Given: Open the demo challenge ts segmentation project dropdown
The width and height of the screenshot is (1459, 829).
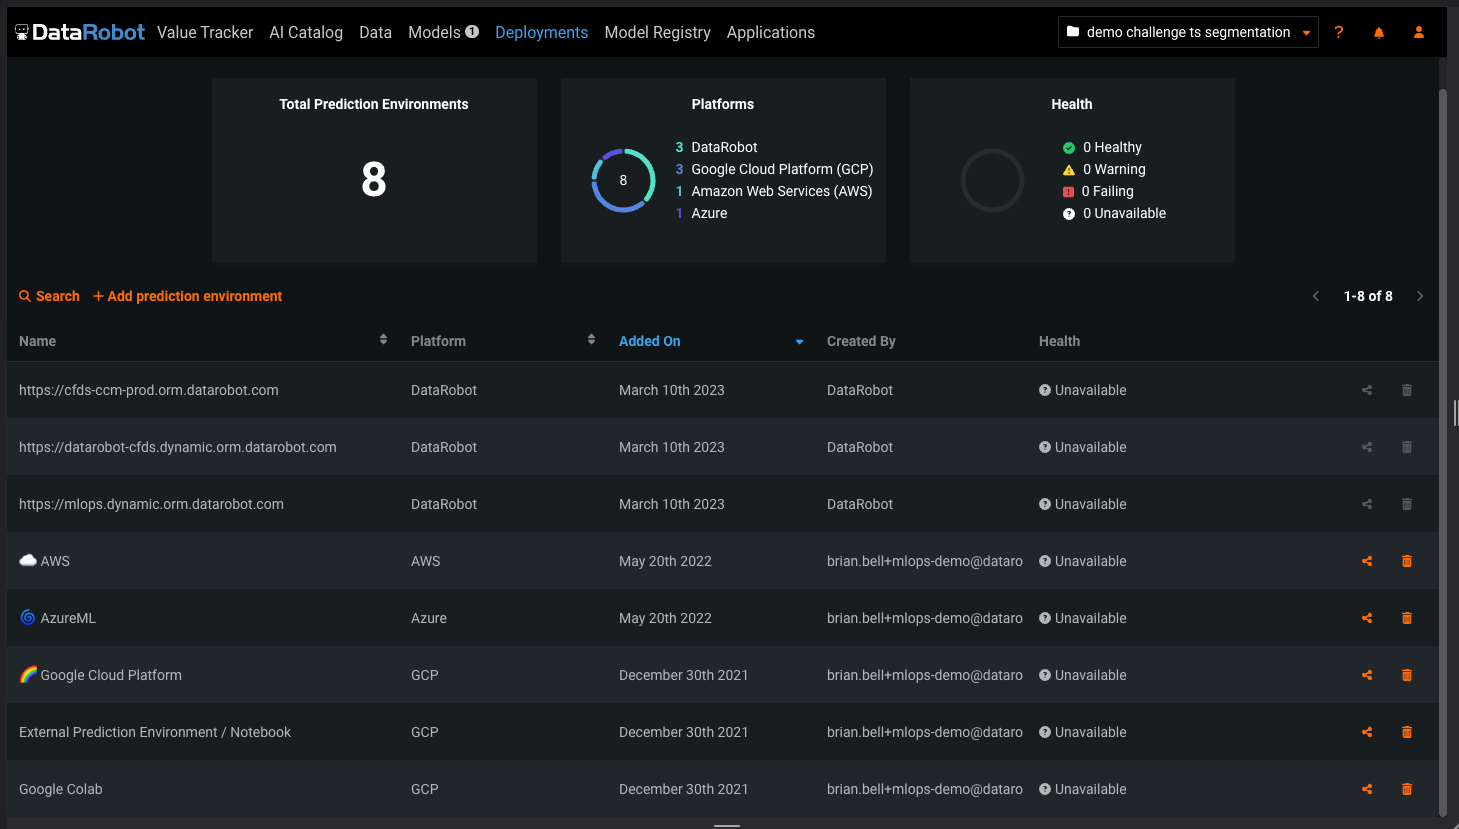Looking at the screenshot, I should (1188, 32).
